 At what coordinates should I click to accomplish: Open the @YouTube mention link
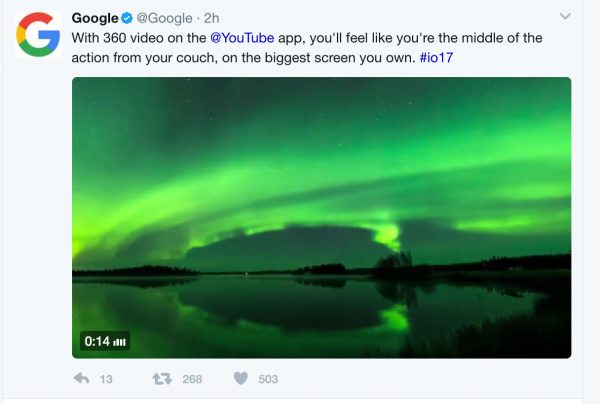pos(242,38)
